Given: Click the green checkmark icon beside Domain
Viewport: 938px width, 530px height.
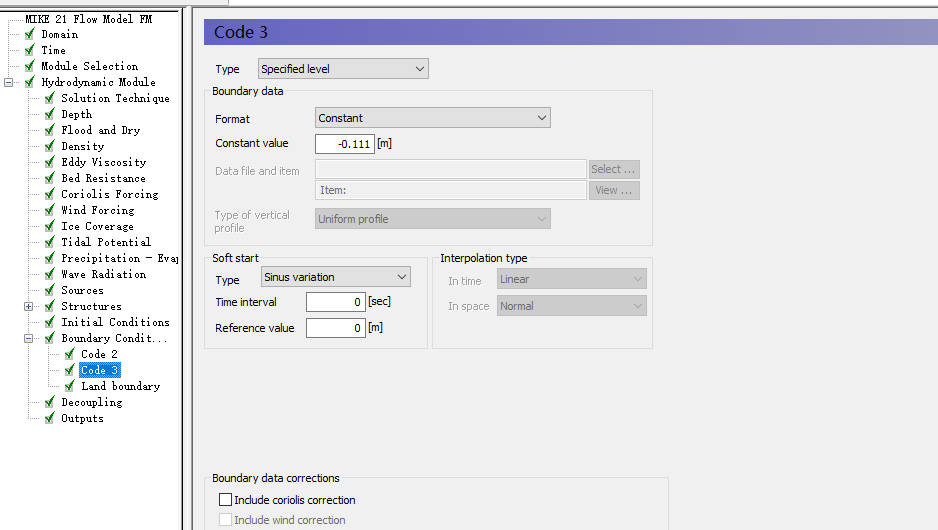Looking at the screenshot, I should coord(30,34).
